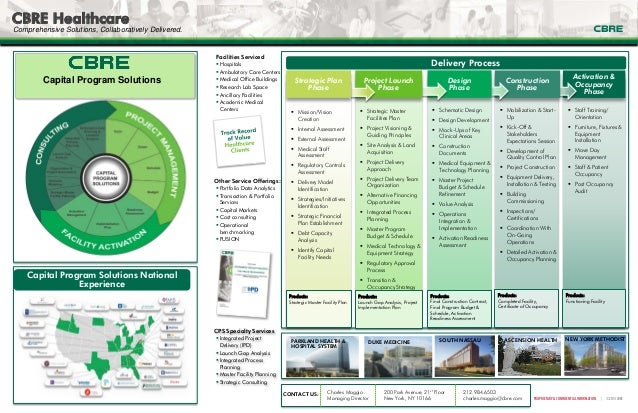
Task: Select the Project Launch Phase header
Action: tap(388, 84)
